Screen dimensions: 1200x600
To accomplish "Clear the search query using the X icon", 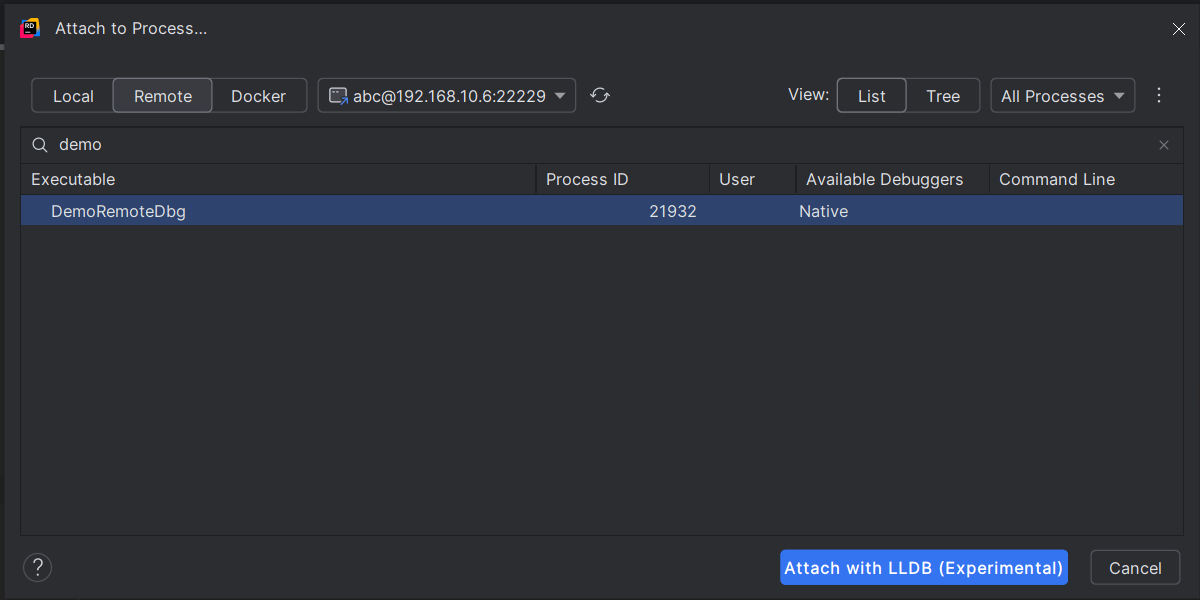I will [1164, 144].
